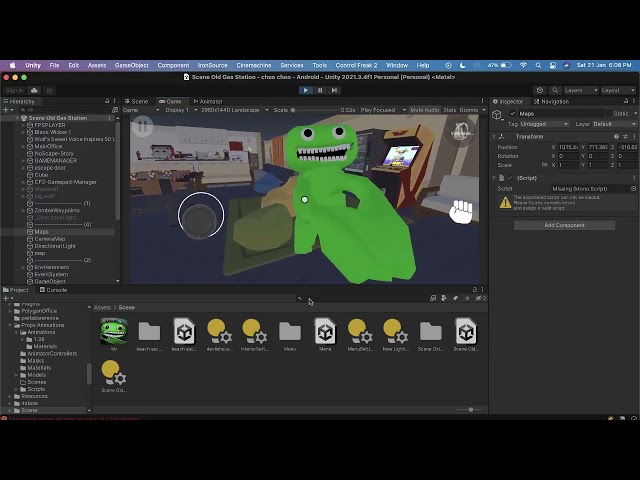Toggle Gizmos in the Game view
640x480 pixels.
pos(469,110)
